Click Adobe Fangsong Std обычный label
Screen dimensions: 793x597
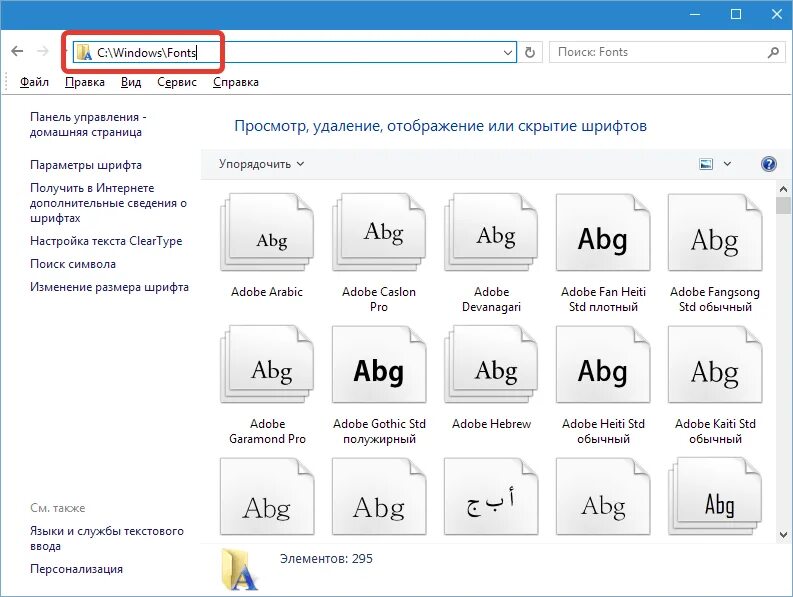(715, 299)
